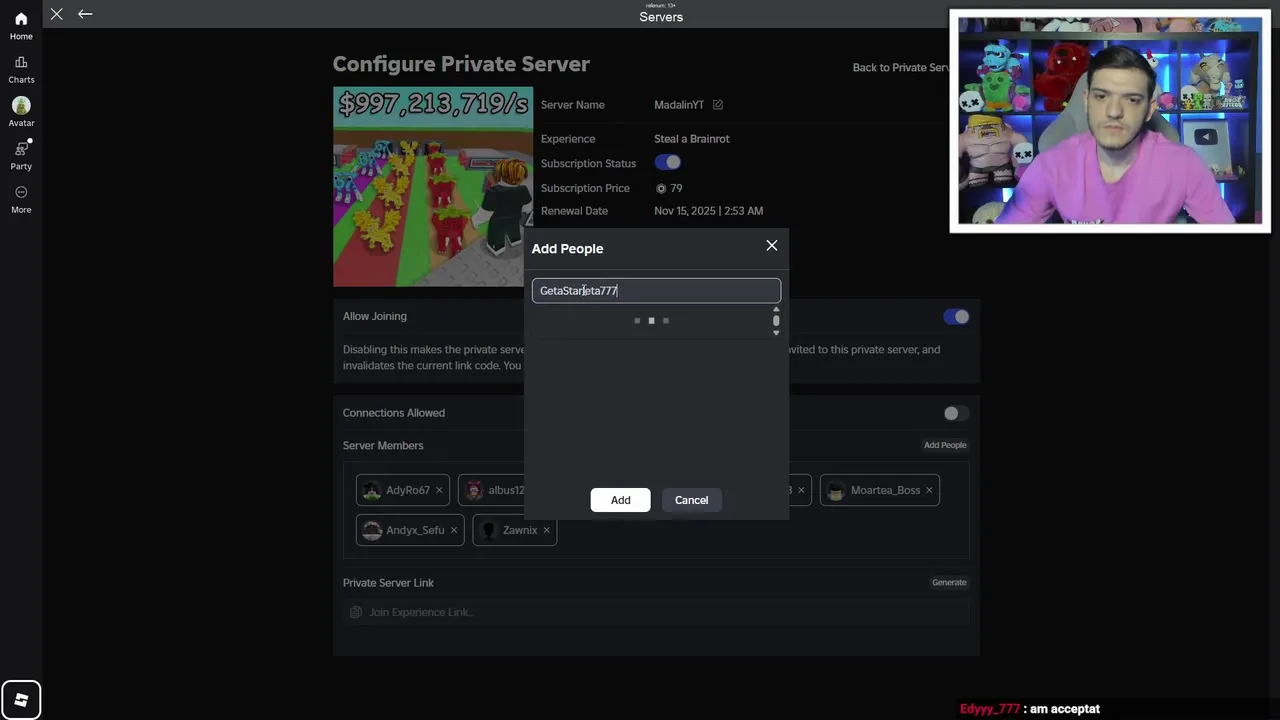
Task: Click albus12 avatar icon
Action: click(474, 490)
